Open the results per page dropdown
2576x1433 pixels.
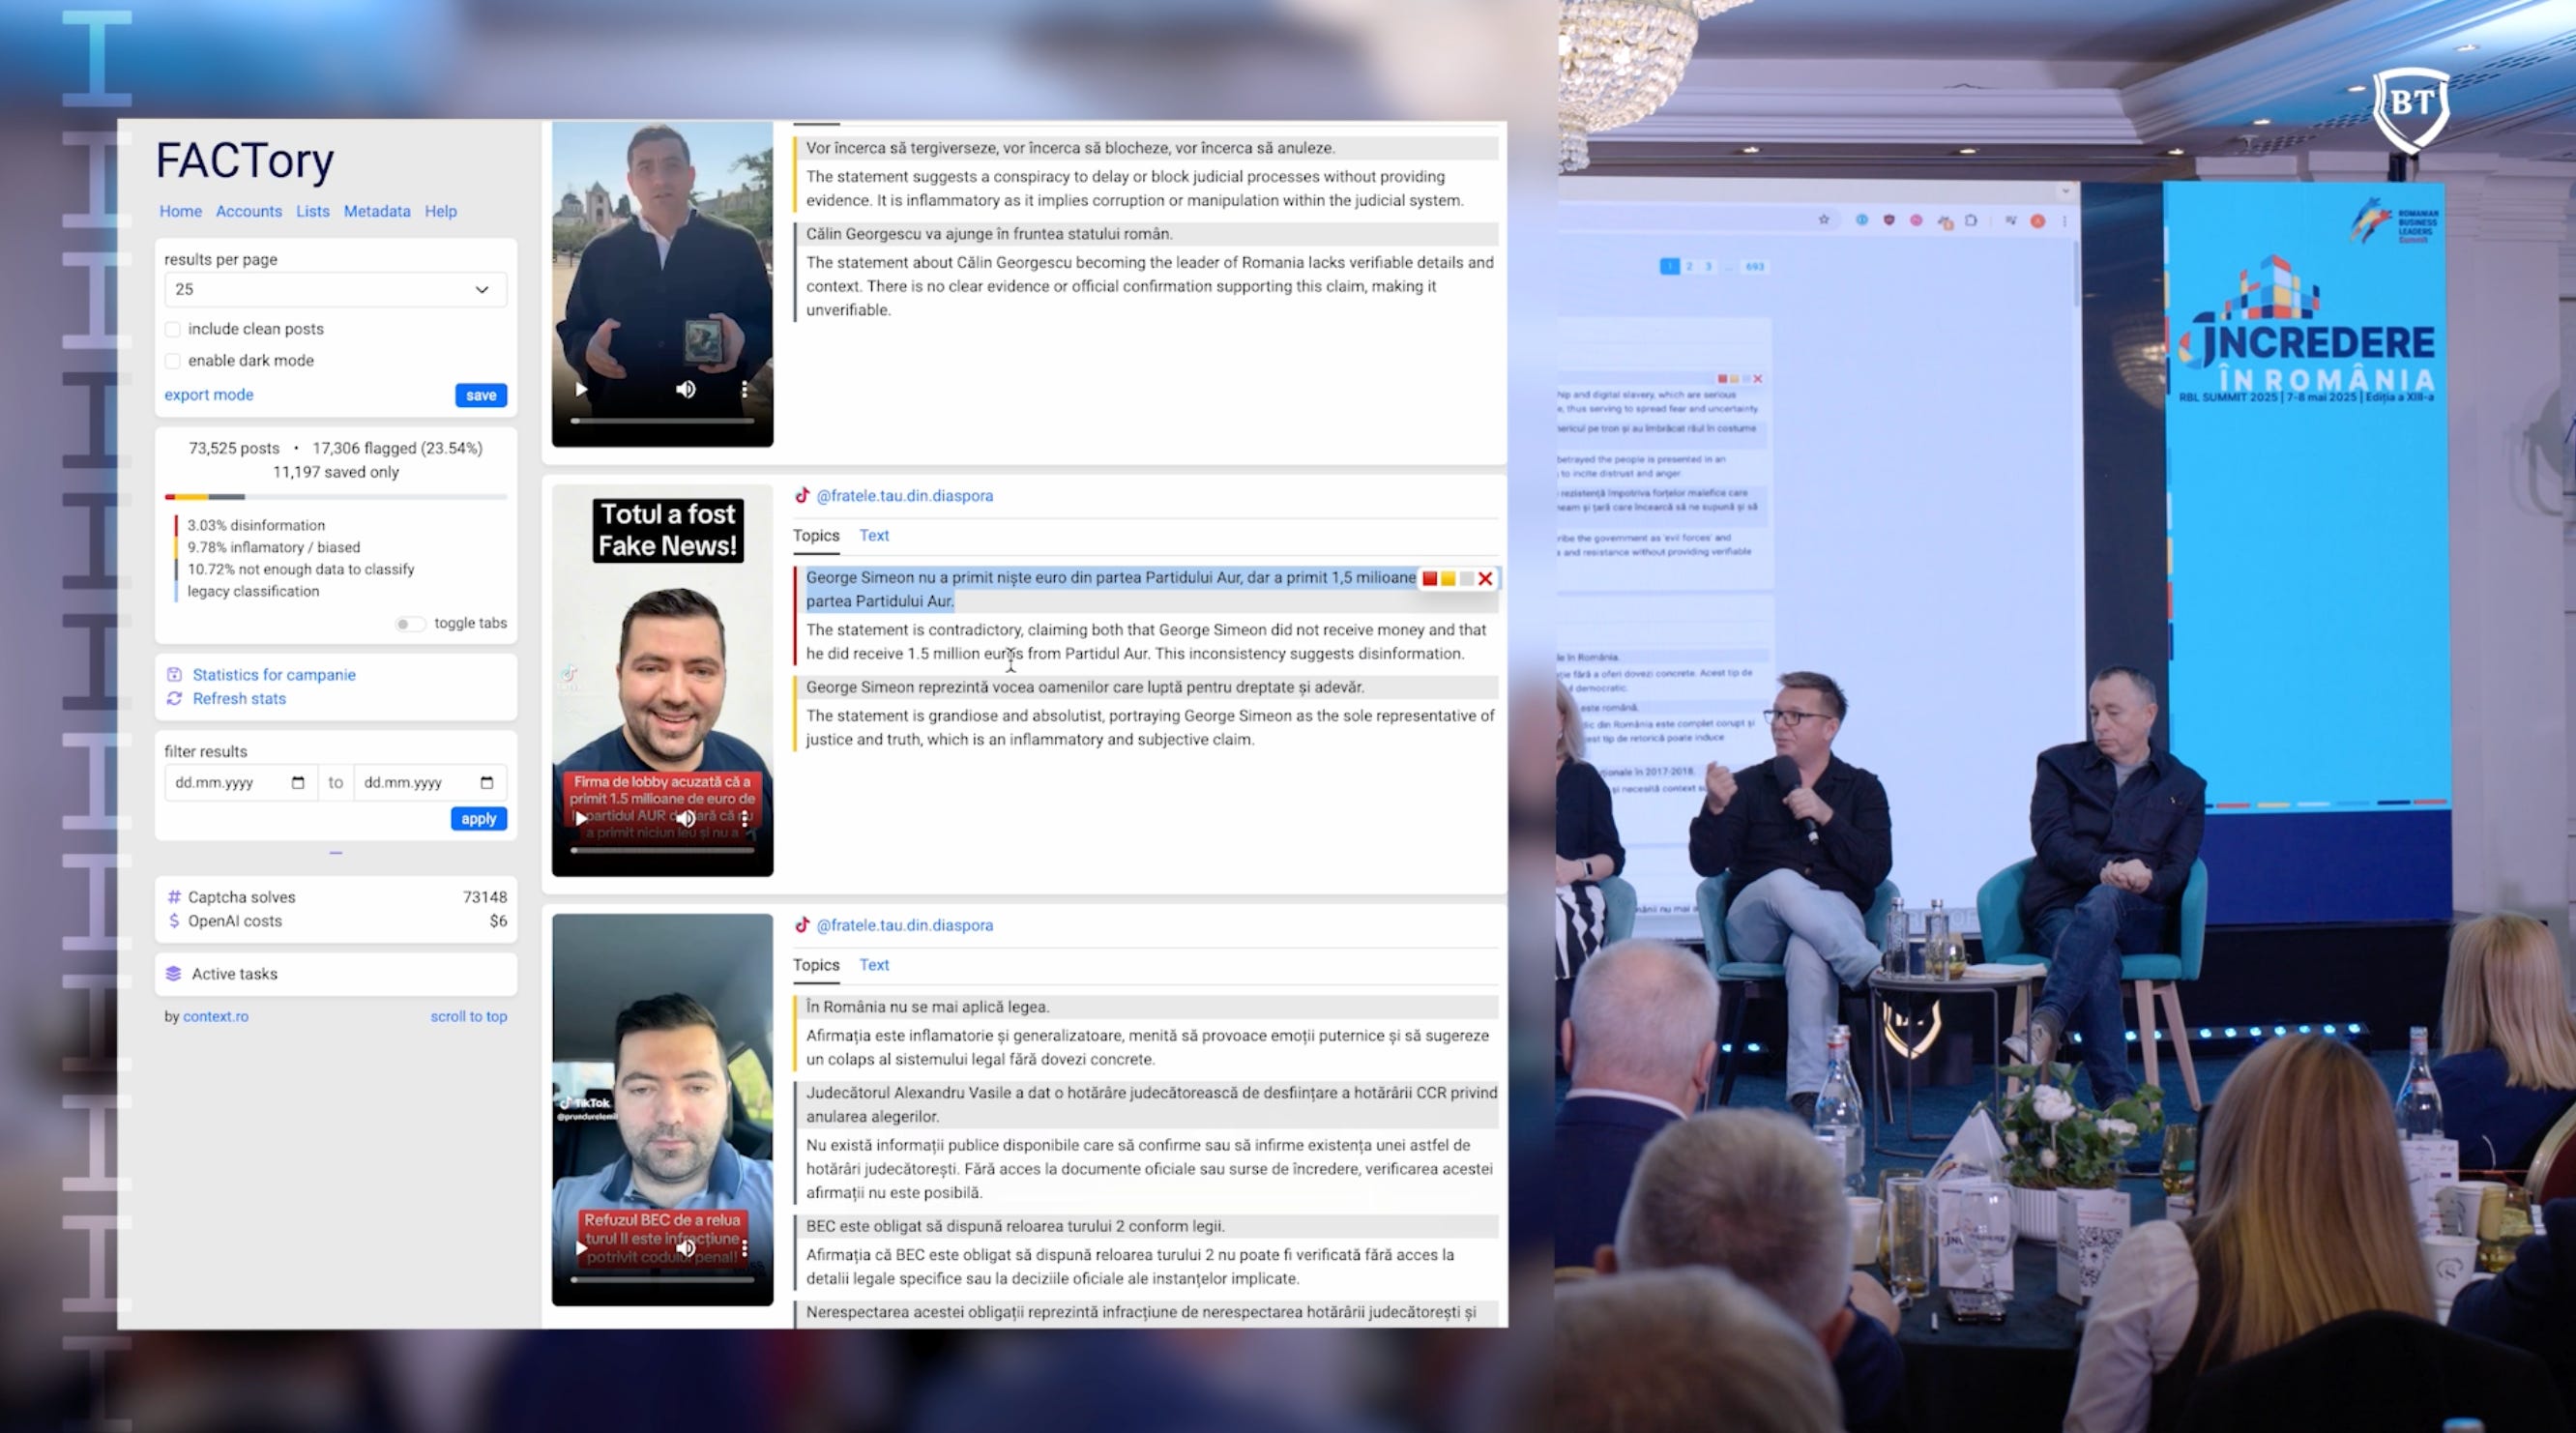pos(335,289)
